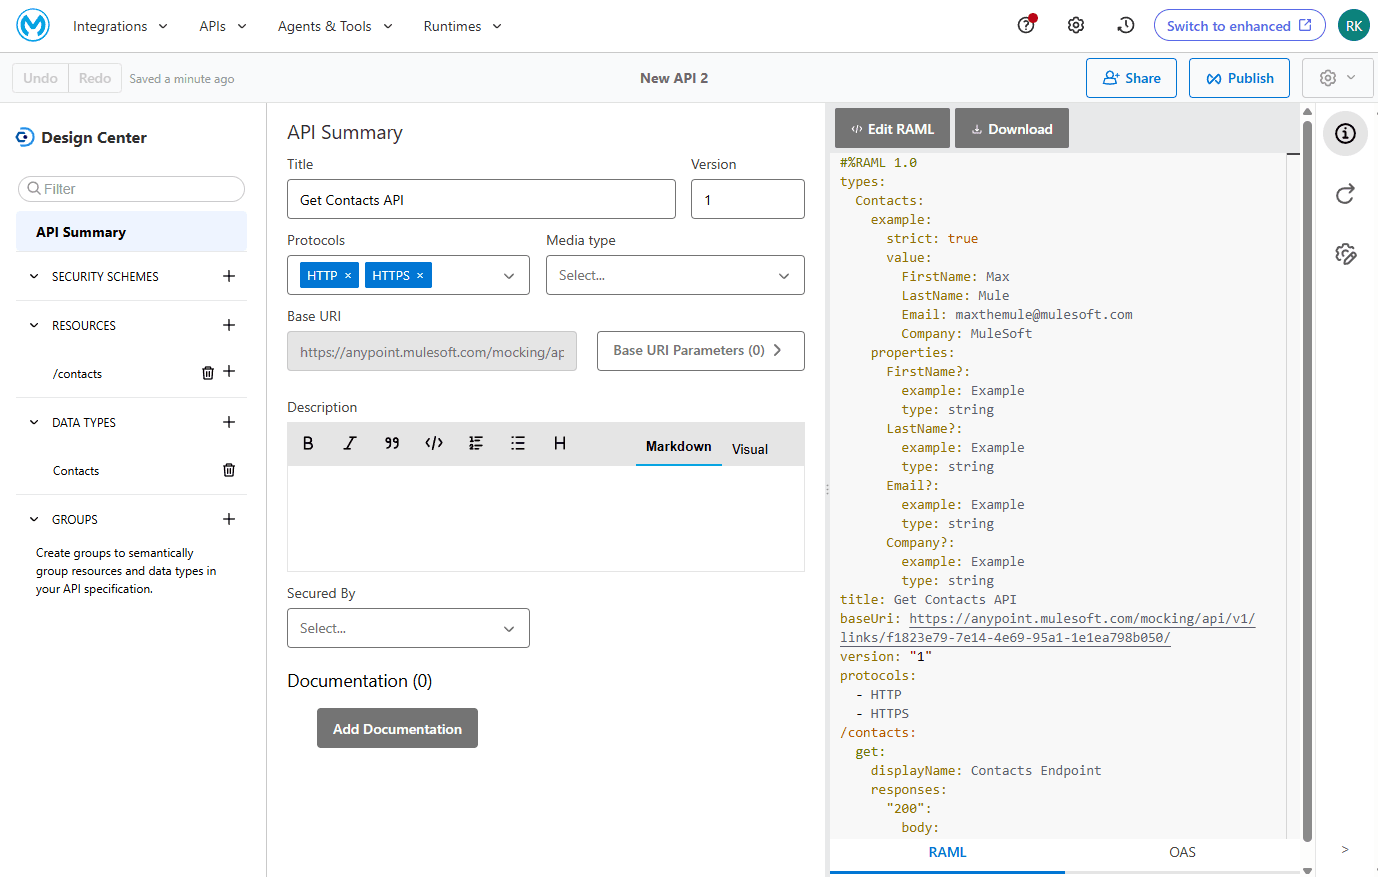
Task: Add a new security scheme plus icon
Action: point(229,276)
